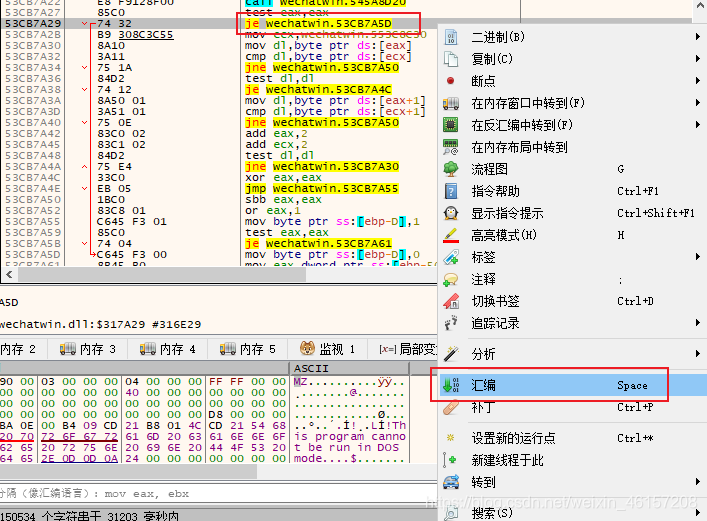Click the follow-in-disassembler (在反汇编中转到) chip icon
This screenshot has width=707, height=521.
[x=450, y=124]
